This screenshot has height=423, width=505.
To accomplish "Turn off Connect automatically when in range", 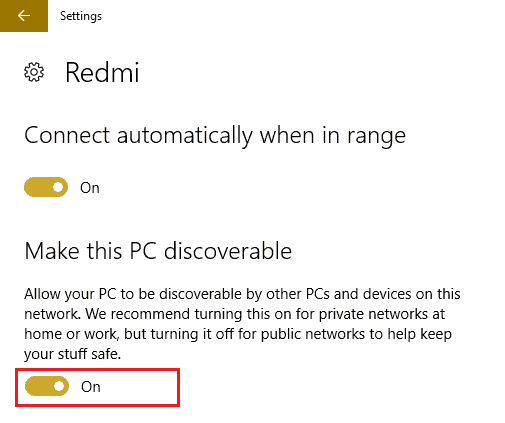I will pyautogui.click(x=46, y=187).
